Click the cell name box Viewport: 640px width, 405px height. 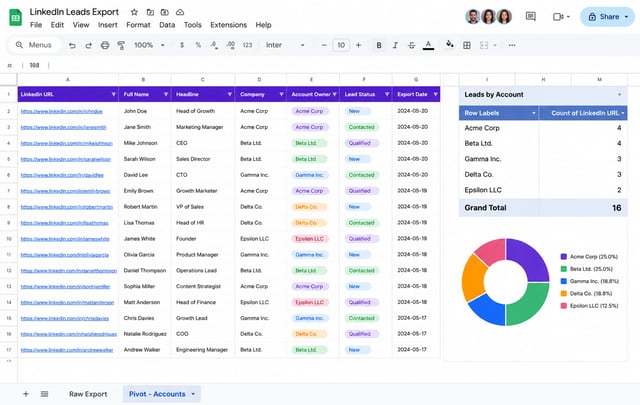(x=34, y=65)
